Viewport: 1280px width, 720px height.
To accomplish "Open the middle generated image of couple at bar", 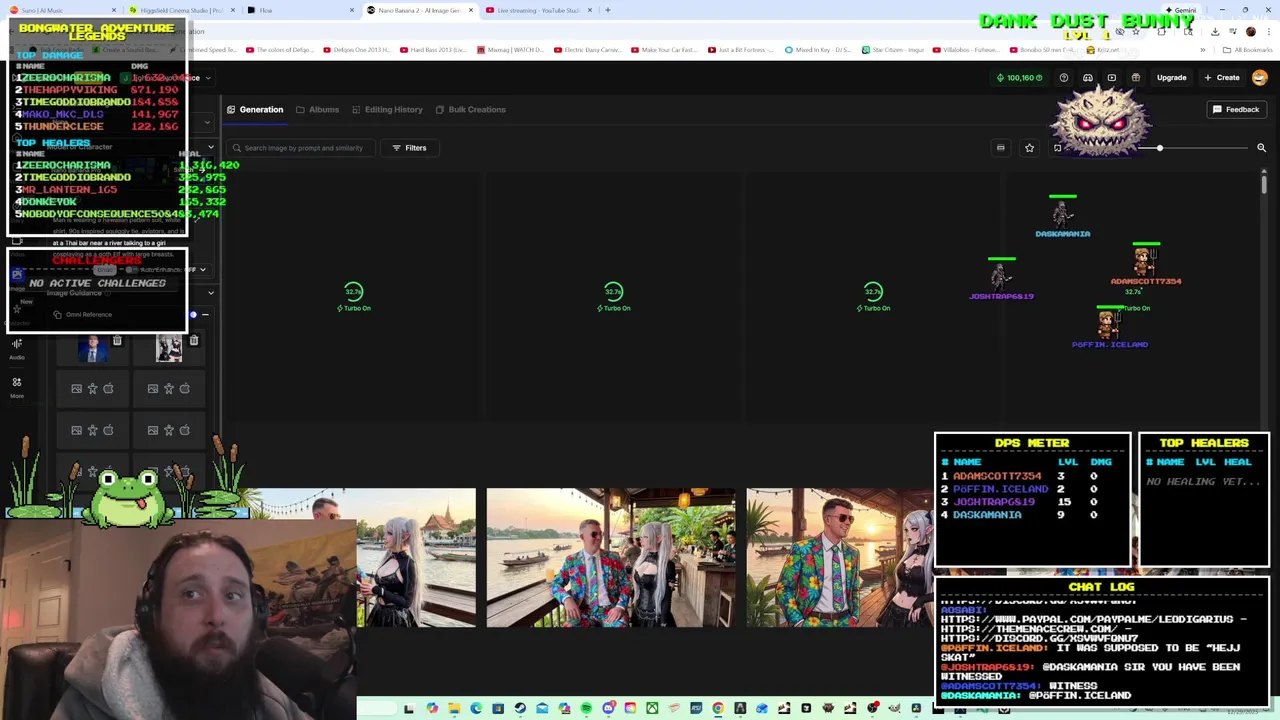I will 611,558.
